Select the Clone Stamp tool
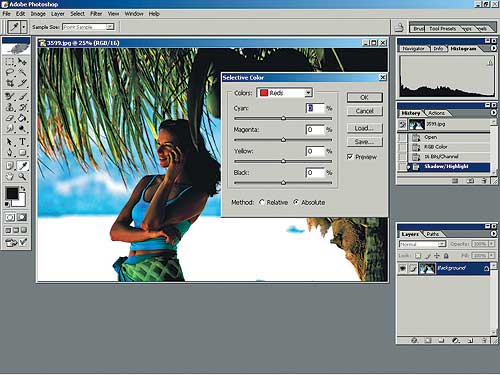The width and height of the screenshot is (500, 375). [x=10, y=107]
